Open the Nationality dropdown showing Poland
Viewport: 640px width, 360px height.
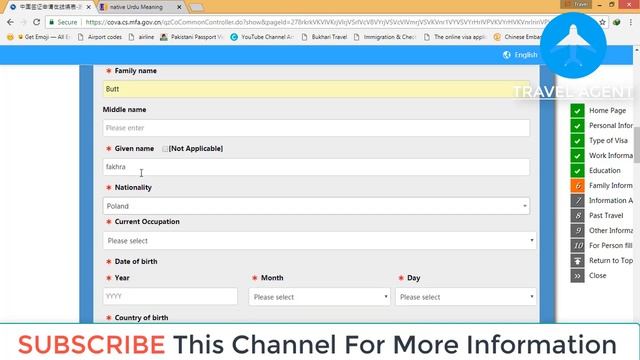coord(316,206)
